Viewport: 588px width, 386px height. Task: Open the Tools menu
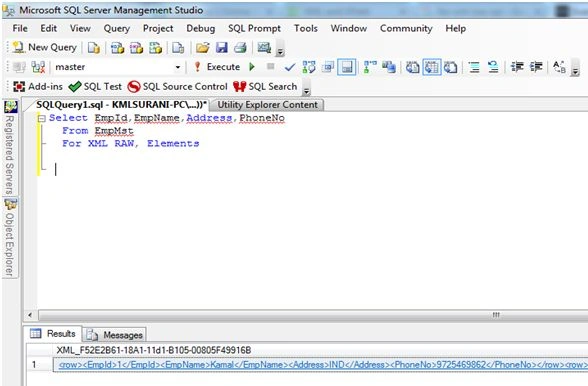306,29
